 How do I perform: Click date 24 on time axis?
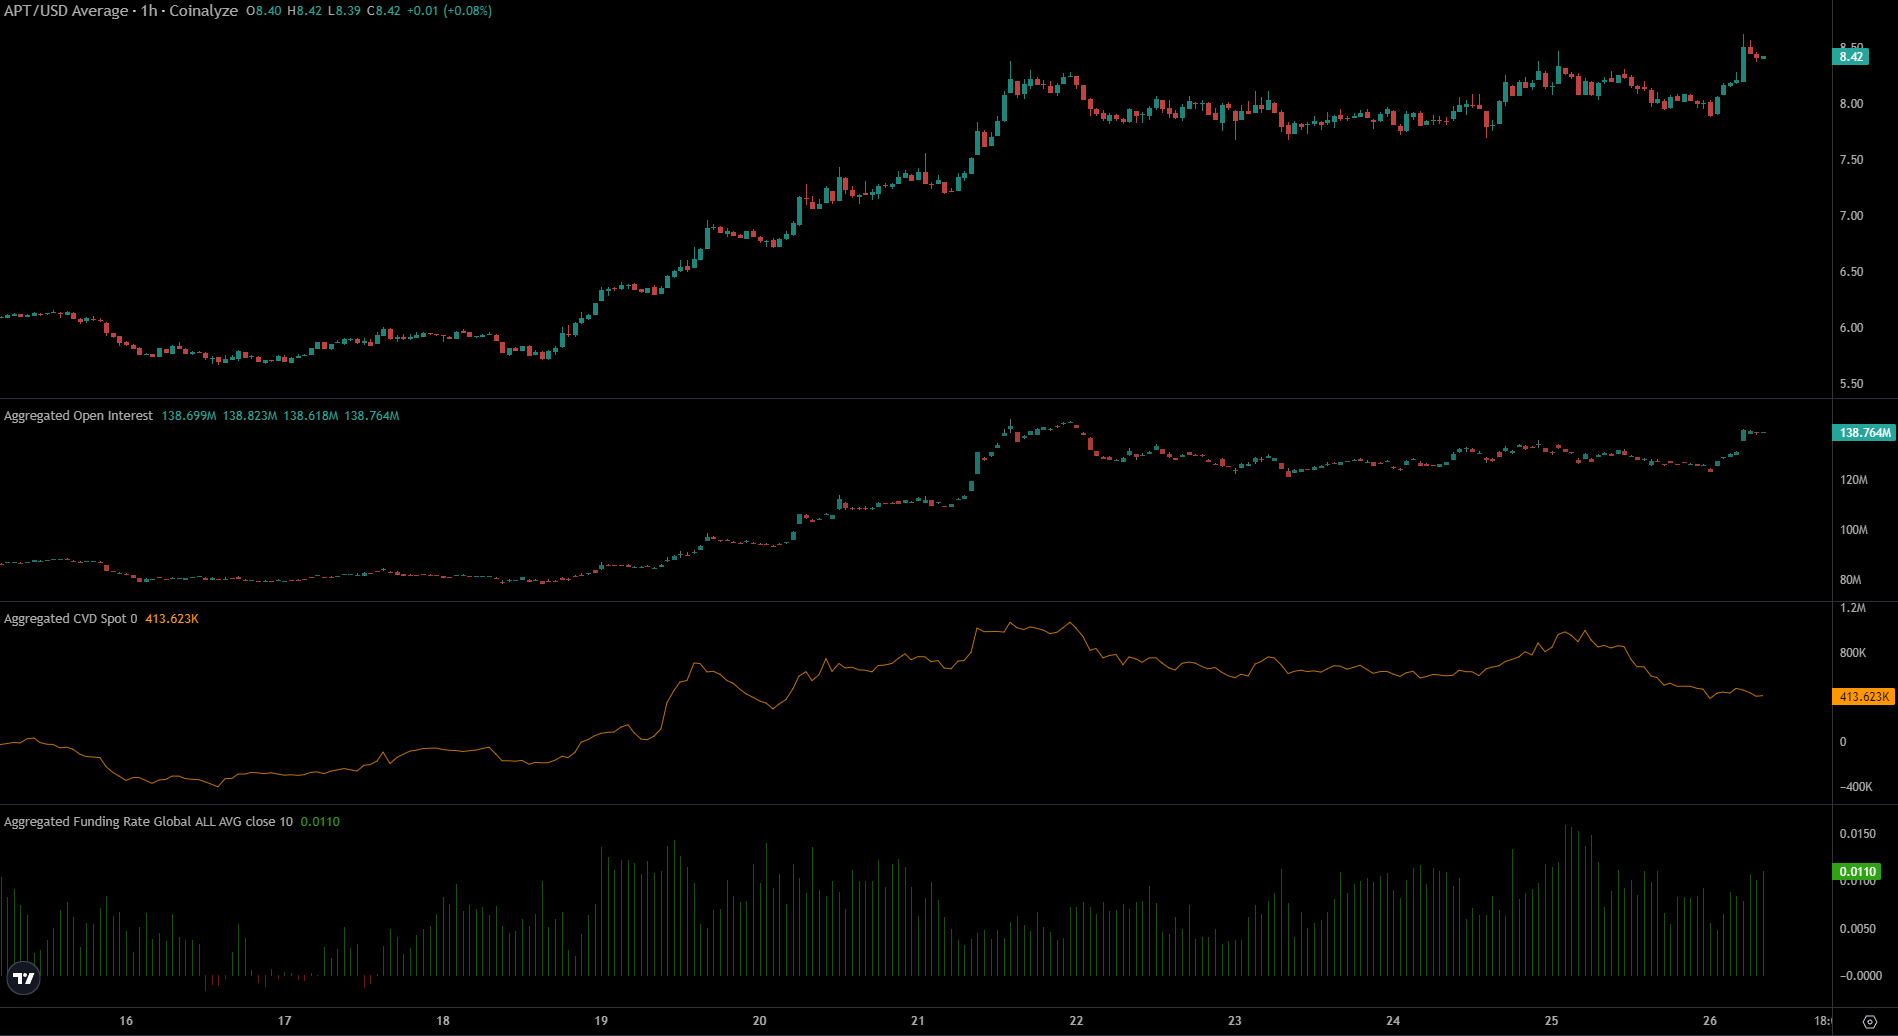tap(1393, 1021)
